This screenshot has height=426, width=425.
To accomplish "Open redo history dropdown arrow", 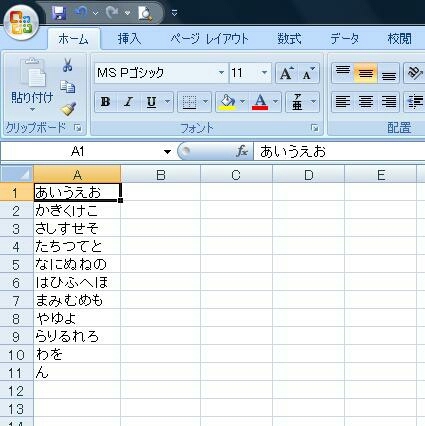I will [x=127, y=13].
